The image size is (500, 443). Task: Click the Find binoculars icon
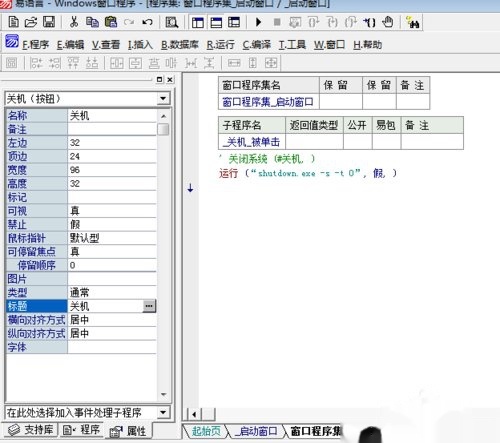413,22
